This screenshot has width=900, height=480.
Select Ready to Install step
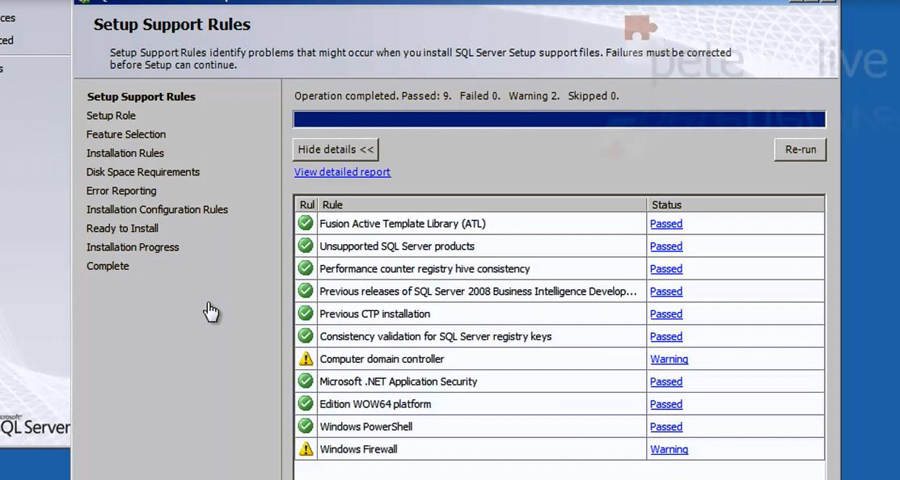click(x=122, y=229)
